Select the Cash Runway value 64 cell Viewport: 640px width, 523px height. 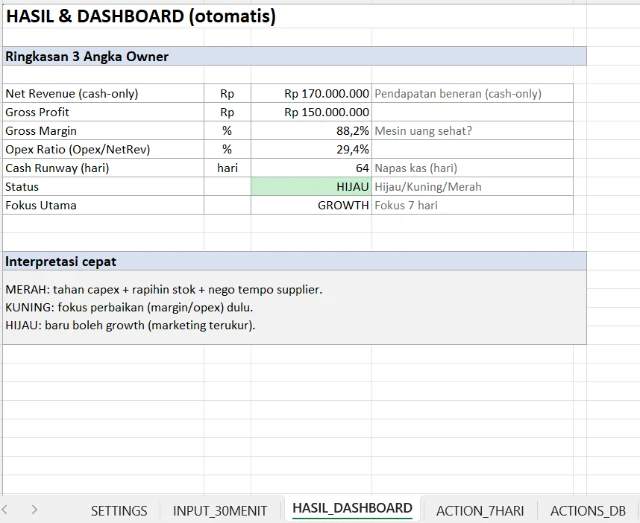(311, 168)
